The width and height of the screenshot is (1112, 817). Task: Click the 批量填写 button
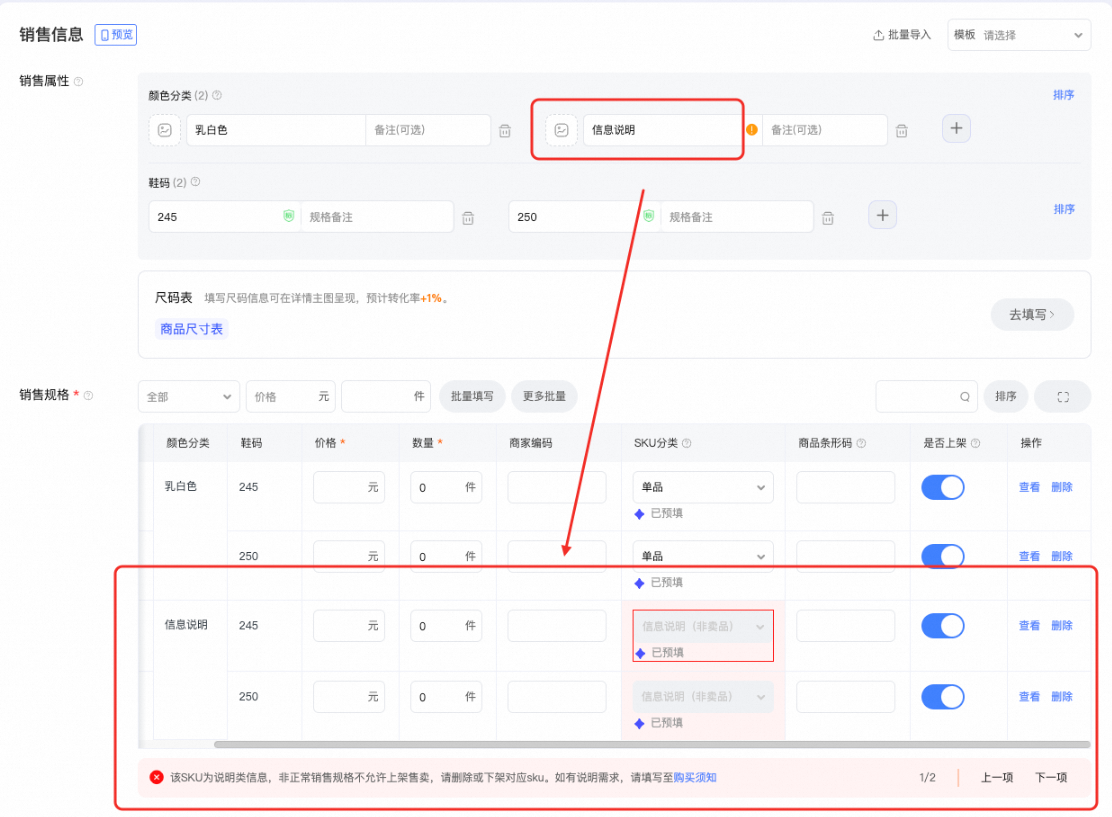(x=472, y=396)
